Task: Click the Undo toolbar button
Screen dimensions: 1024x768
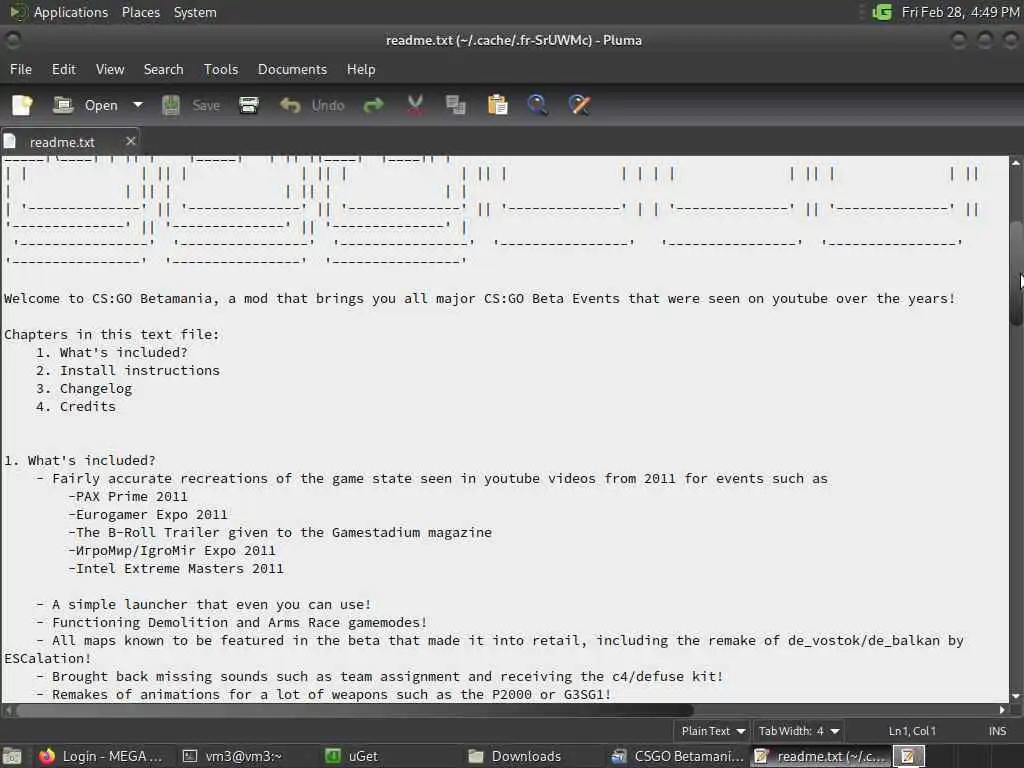Action: pos(312,105)
